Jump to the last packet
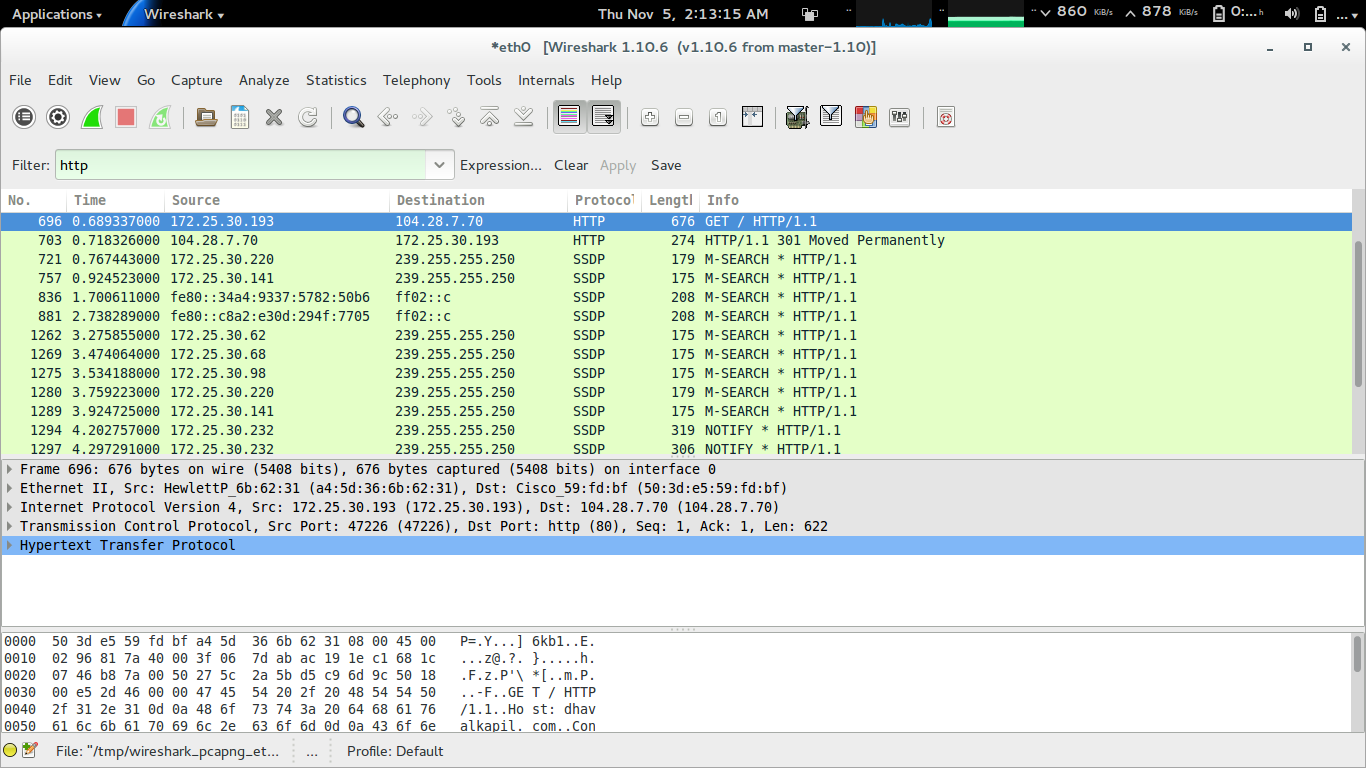 pos(524,117)
